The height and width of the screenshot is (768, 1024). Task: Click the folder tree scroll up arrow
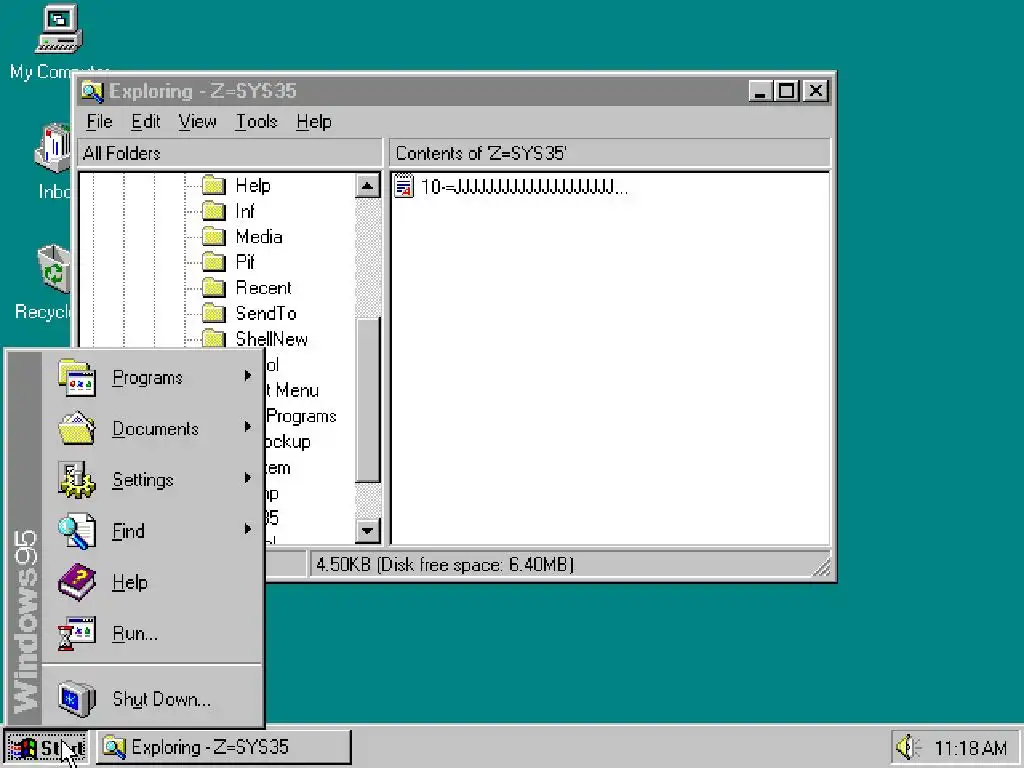click(368, 186)
